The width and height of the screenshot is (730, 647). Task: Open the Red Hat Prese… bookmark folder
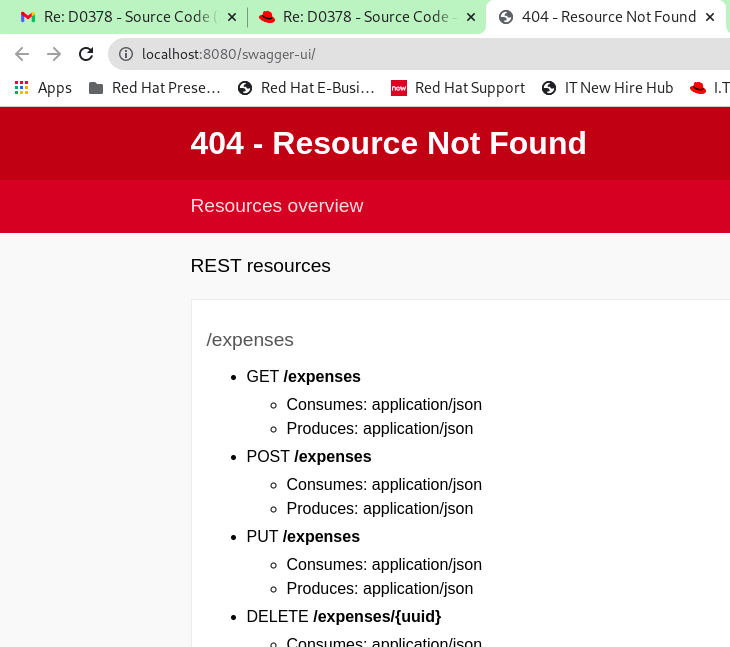pyautogui.click(x=155, y=88)
